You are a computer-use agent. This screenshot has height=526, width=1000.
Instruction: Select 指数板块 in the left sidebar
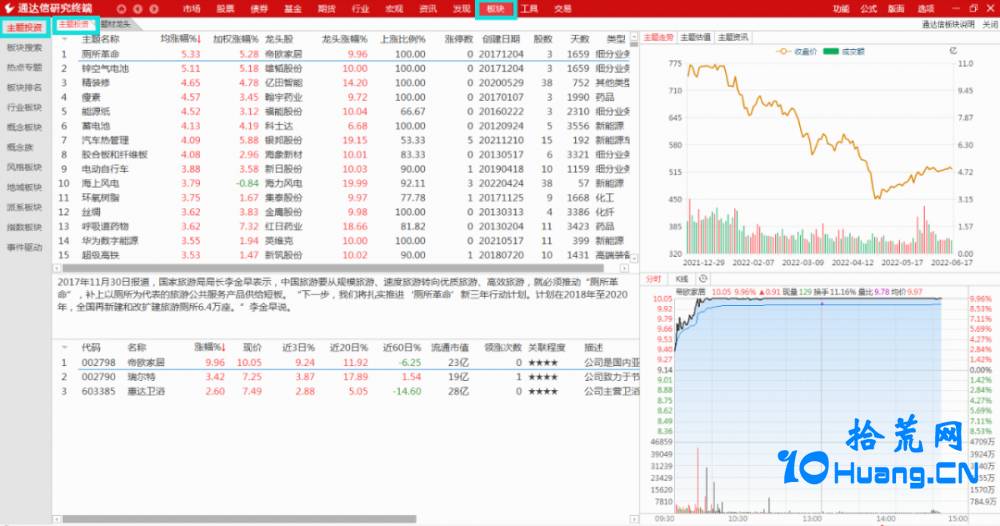(x=24, y=227)
